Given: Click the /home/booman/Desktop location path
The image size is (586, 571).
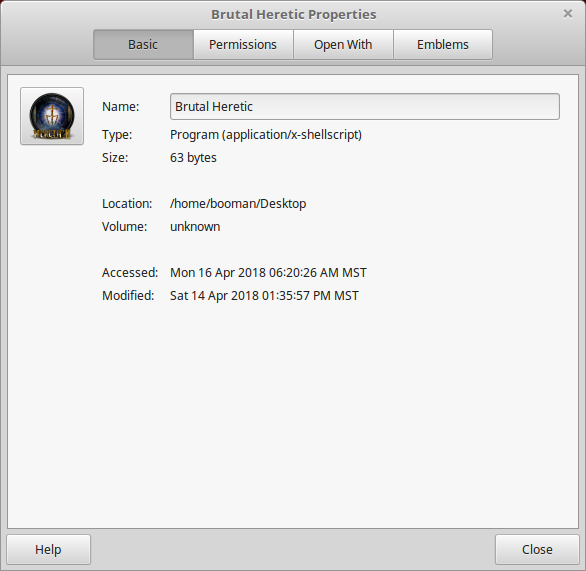Looking at the screenshot, I should pyautogui.click(x=238, y=204).
